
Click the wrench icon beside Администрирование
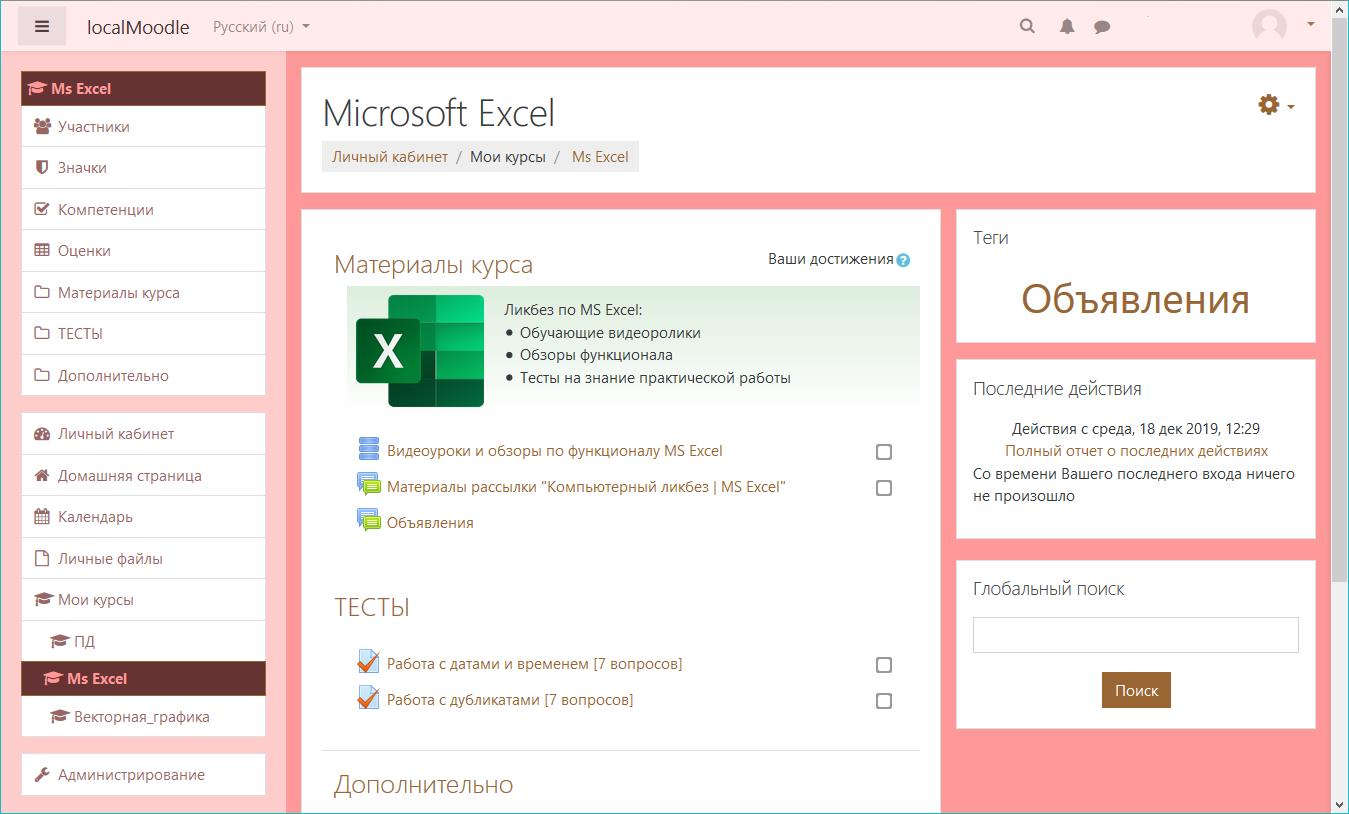[x=42, y=775]
